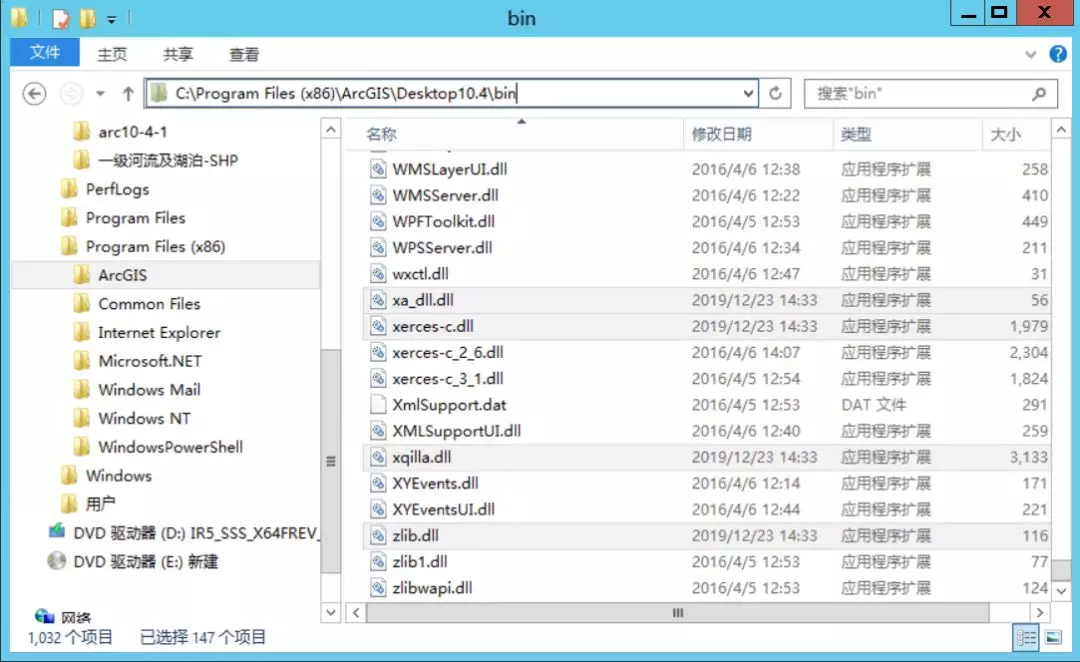1080x662 pixels.
Task: Click the zlib.dll file icon
Action: click(377, 536)
